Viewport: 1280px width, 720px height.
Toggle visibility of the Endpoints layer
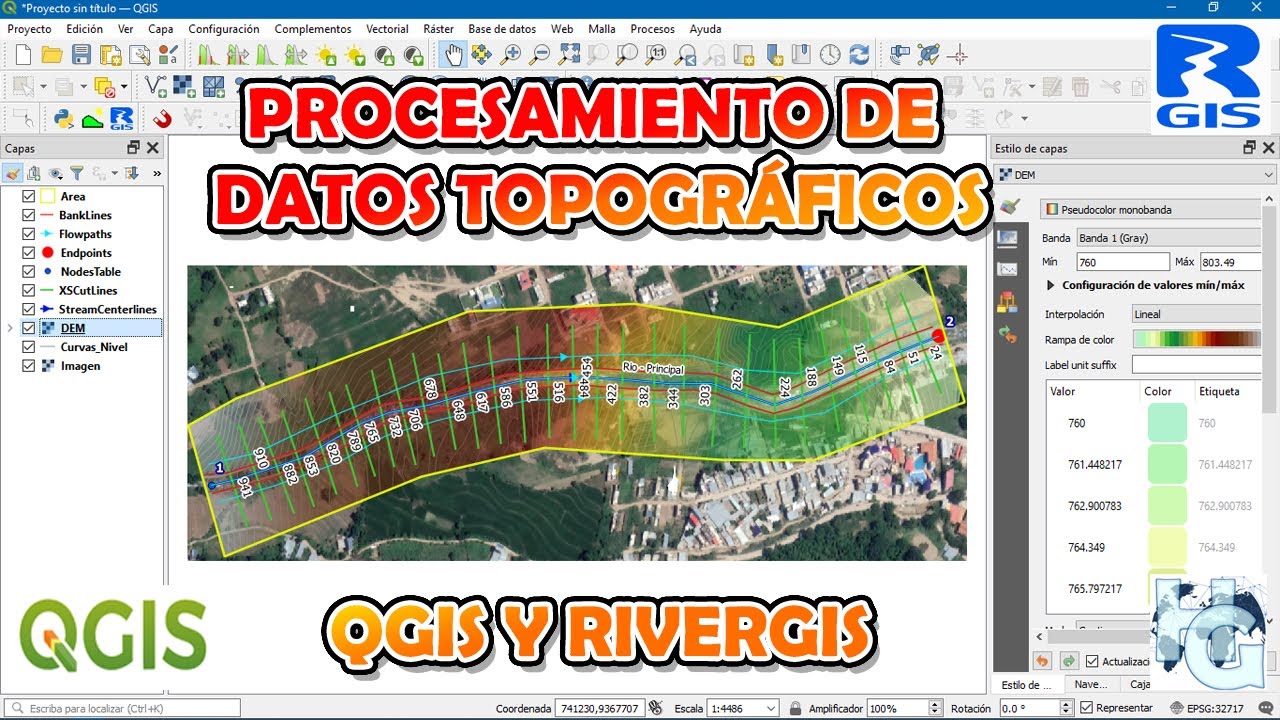(28, 253)
